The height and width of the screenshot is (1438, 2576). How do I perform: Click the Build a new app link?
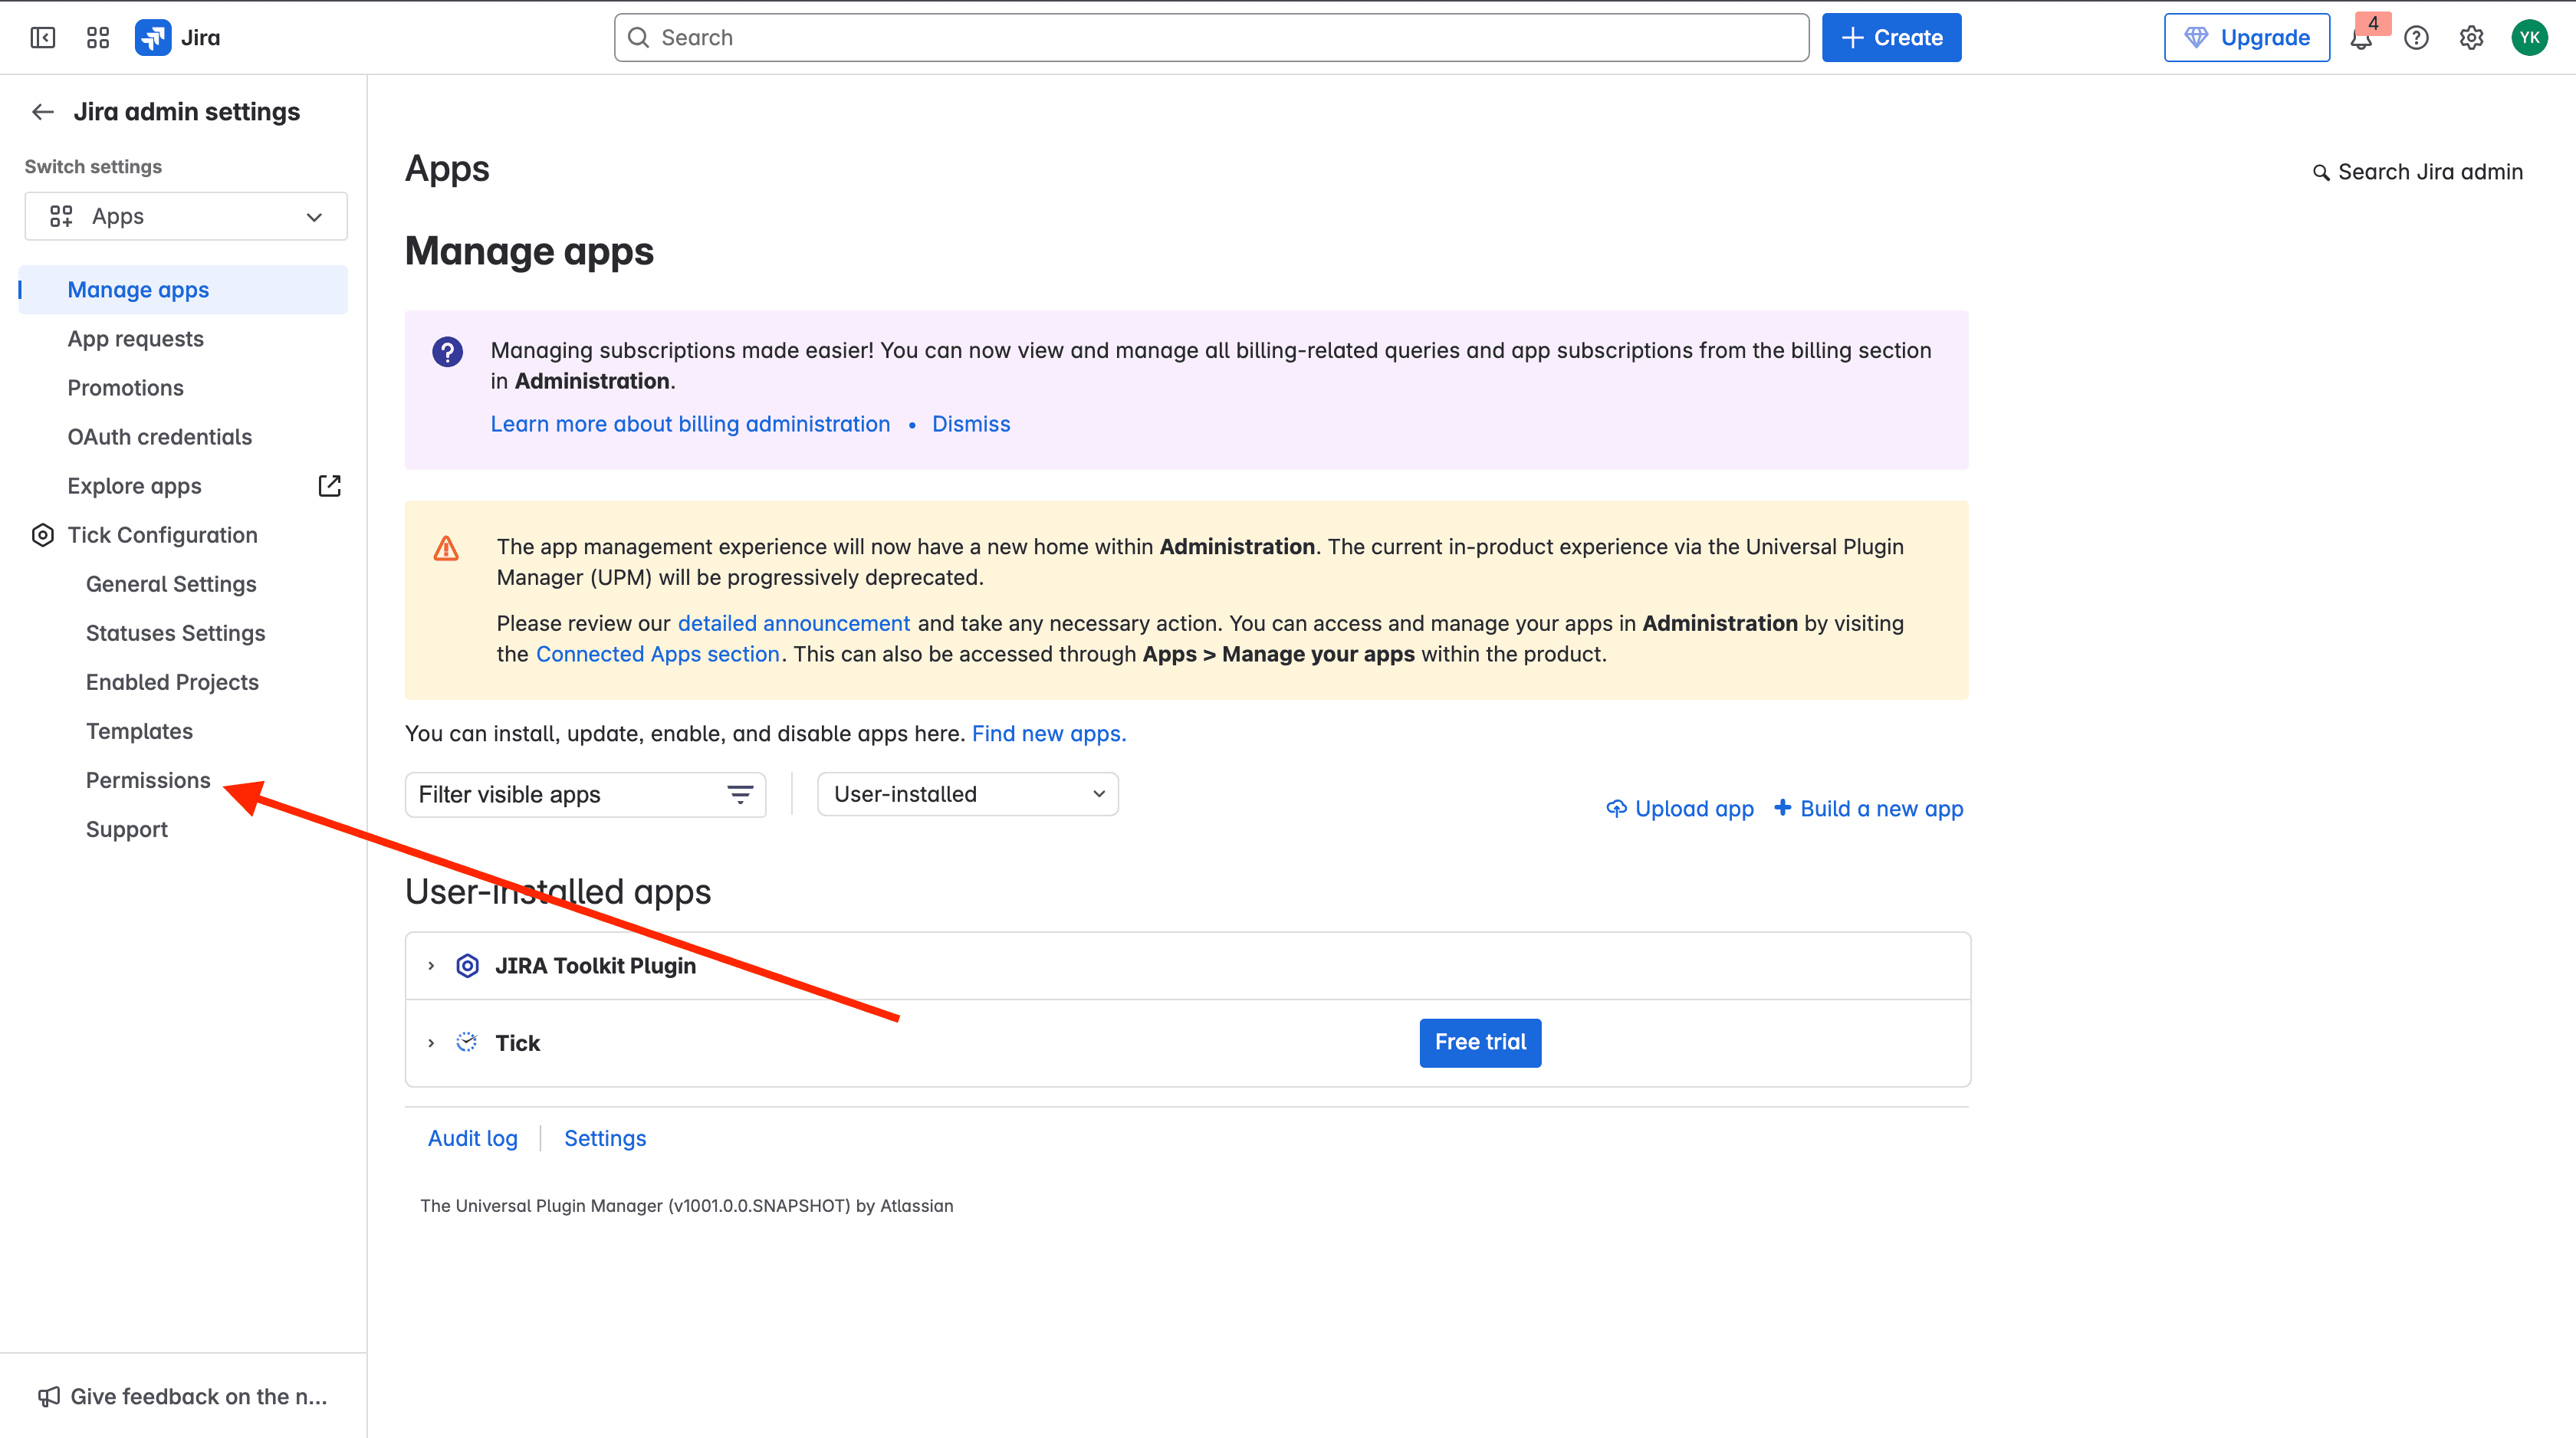coord(1881,809)
